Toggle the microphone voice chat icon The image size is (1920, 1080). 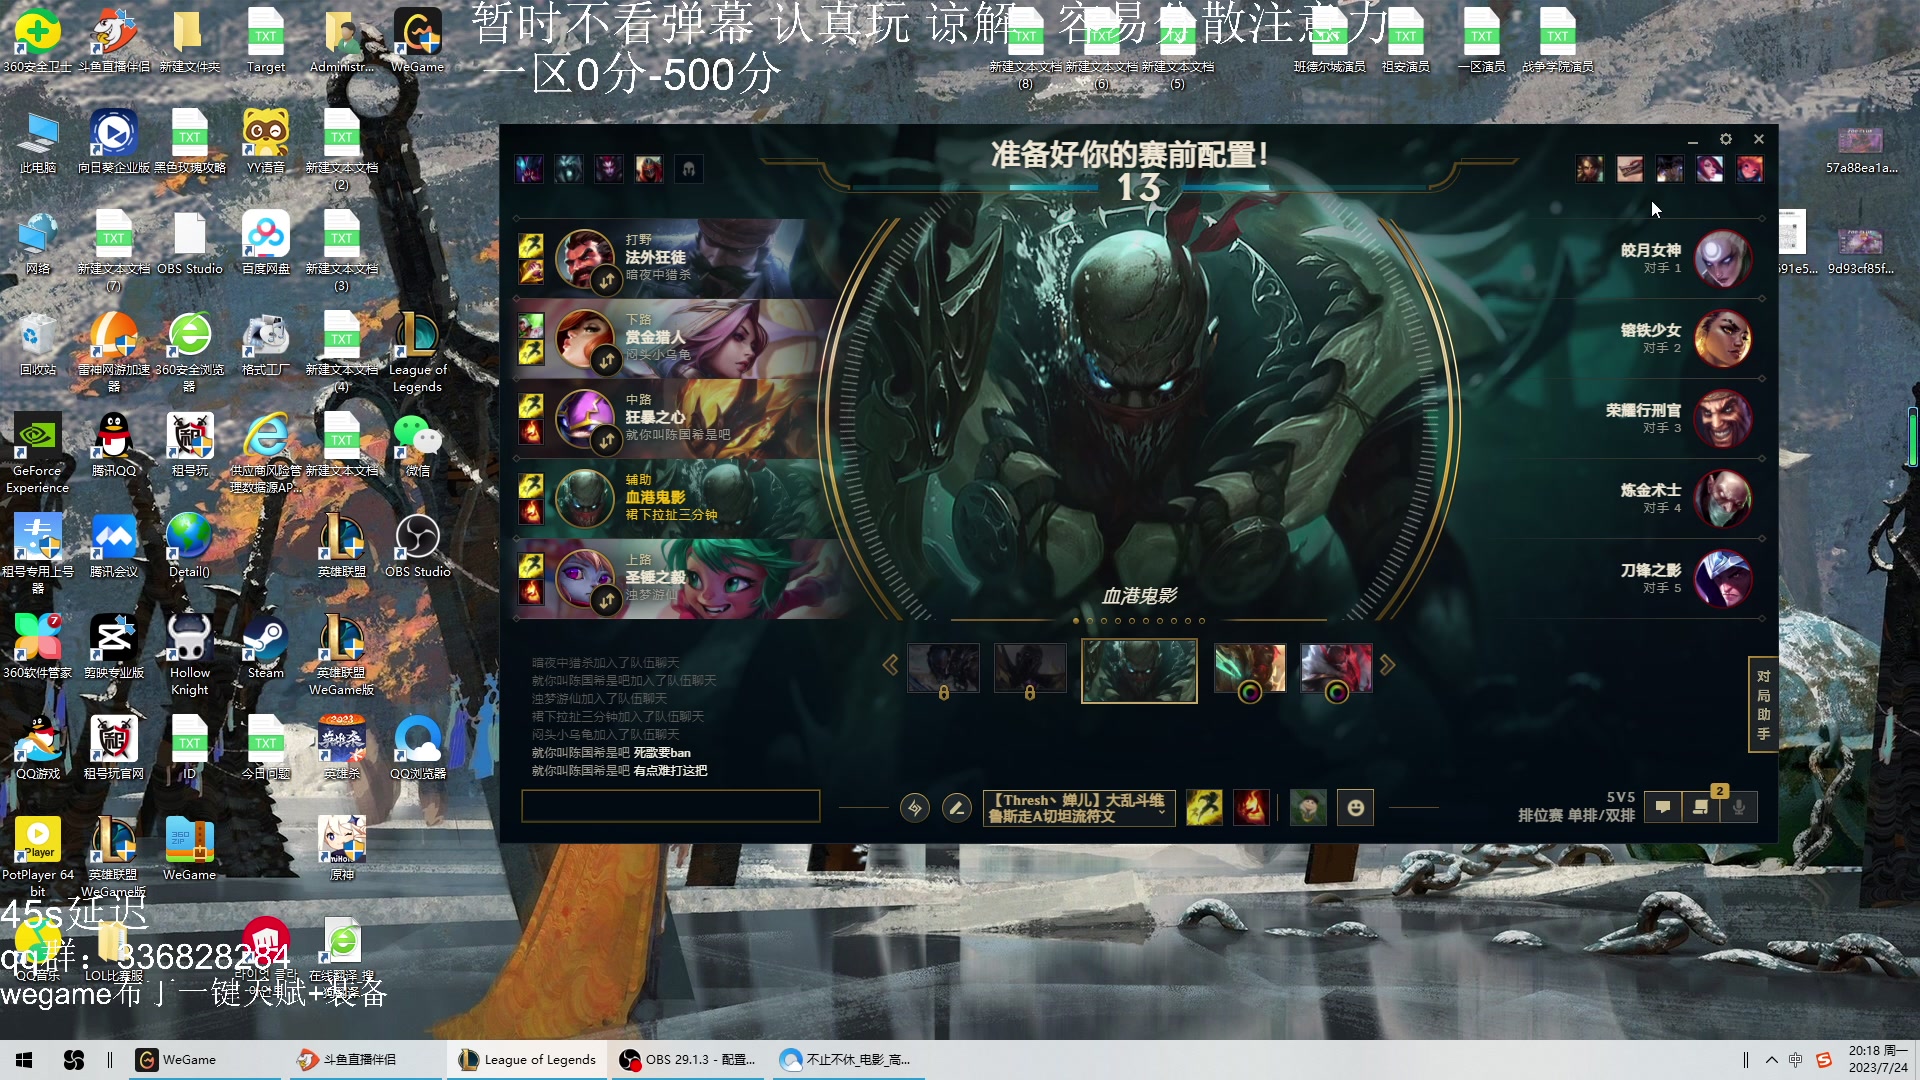coord(1739,808)
